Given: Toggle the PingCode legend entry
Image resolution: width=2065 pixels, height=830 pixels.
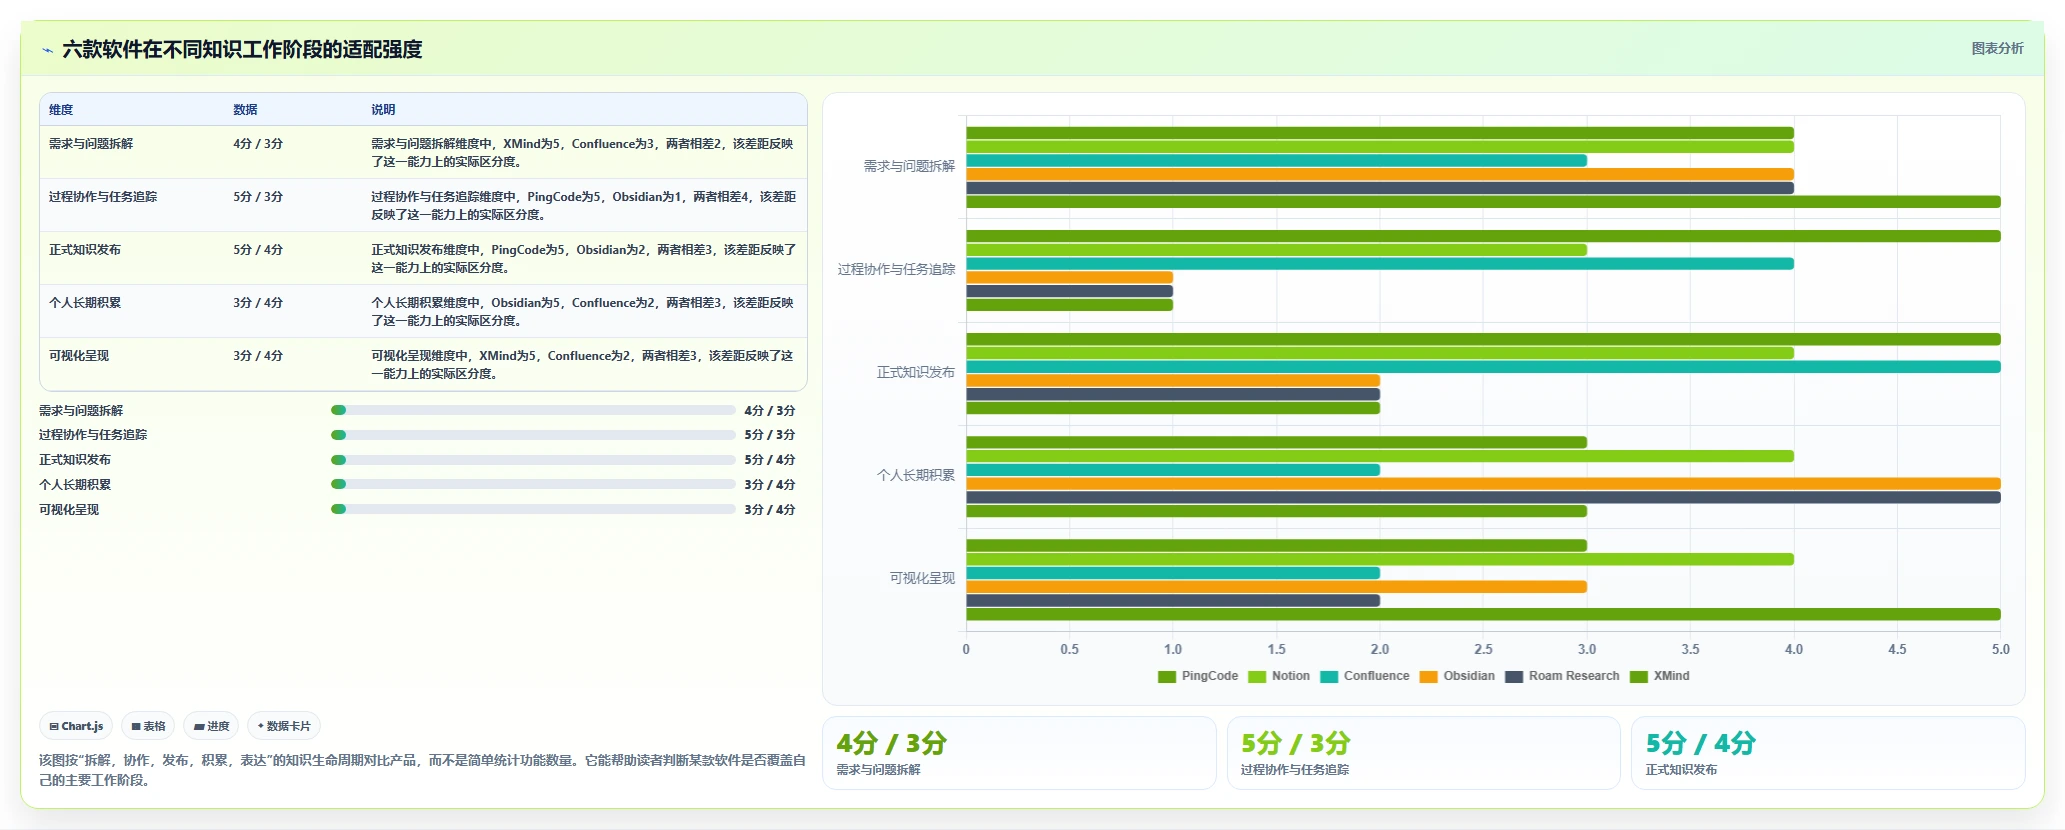Looking at the screenshot, I should pyautogui.click(x=1198, y=676).
